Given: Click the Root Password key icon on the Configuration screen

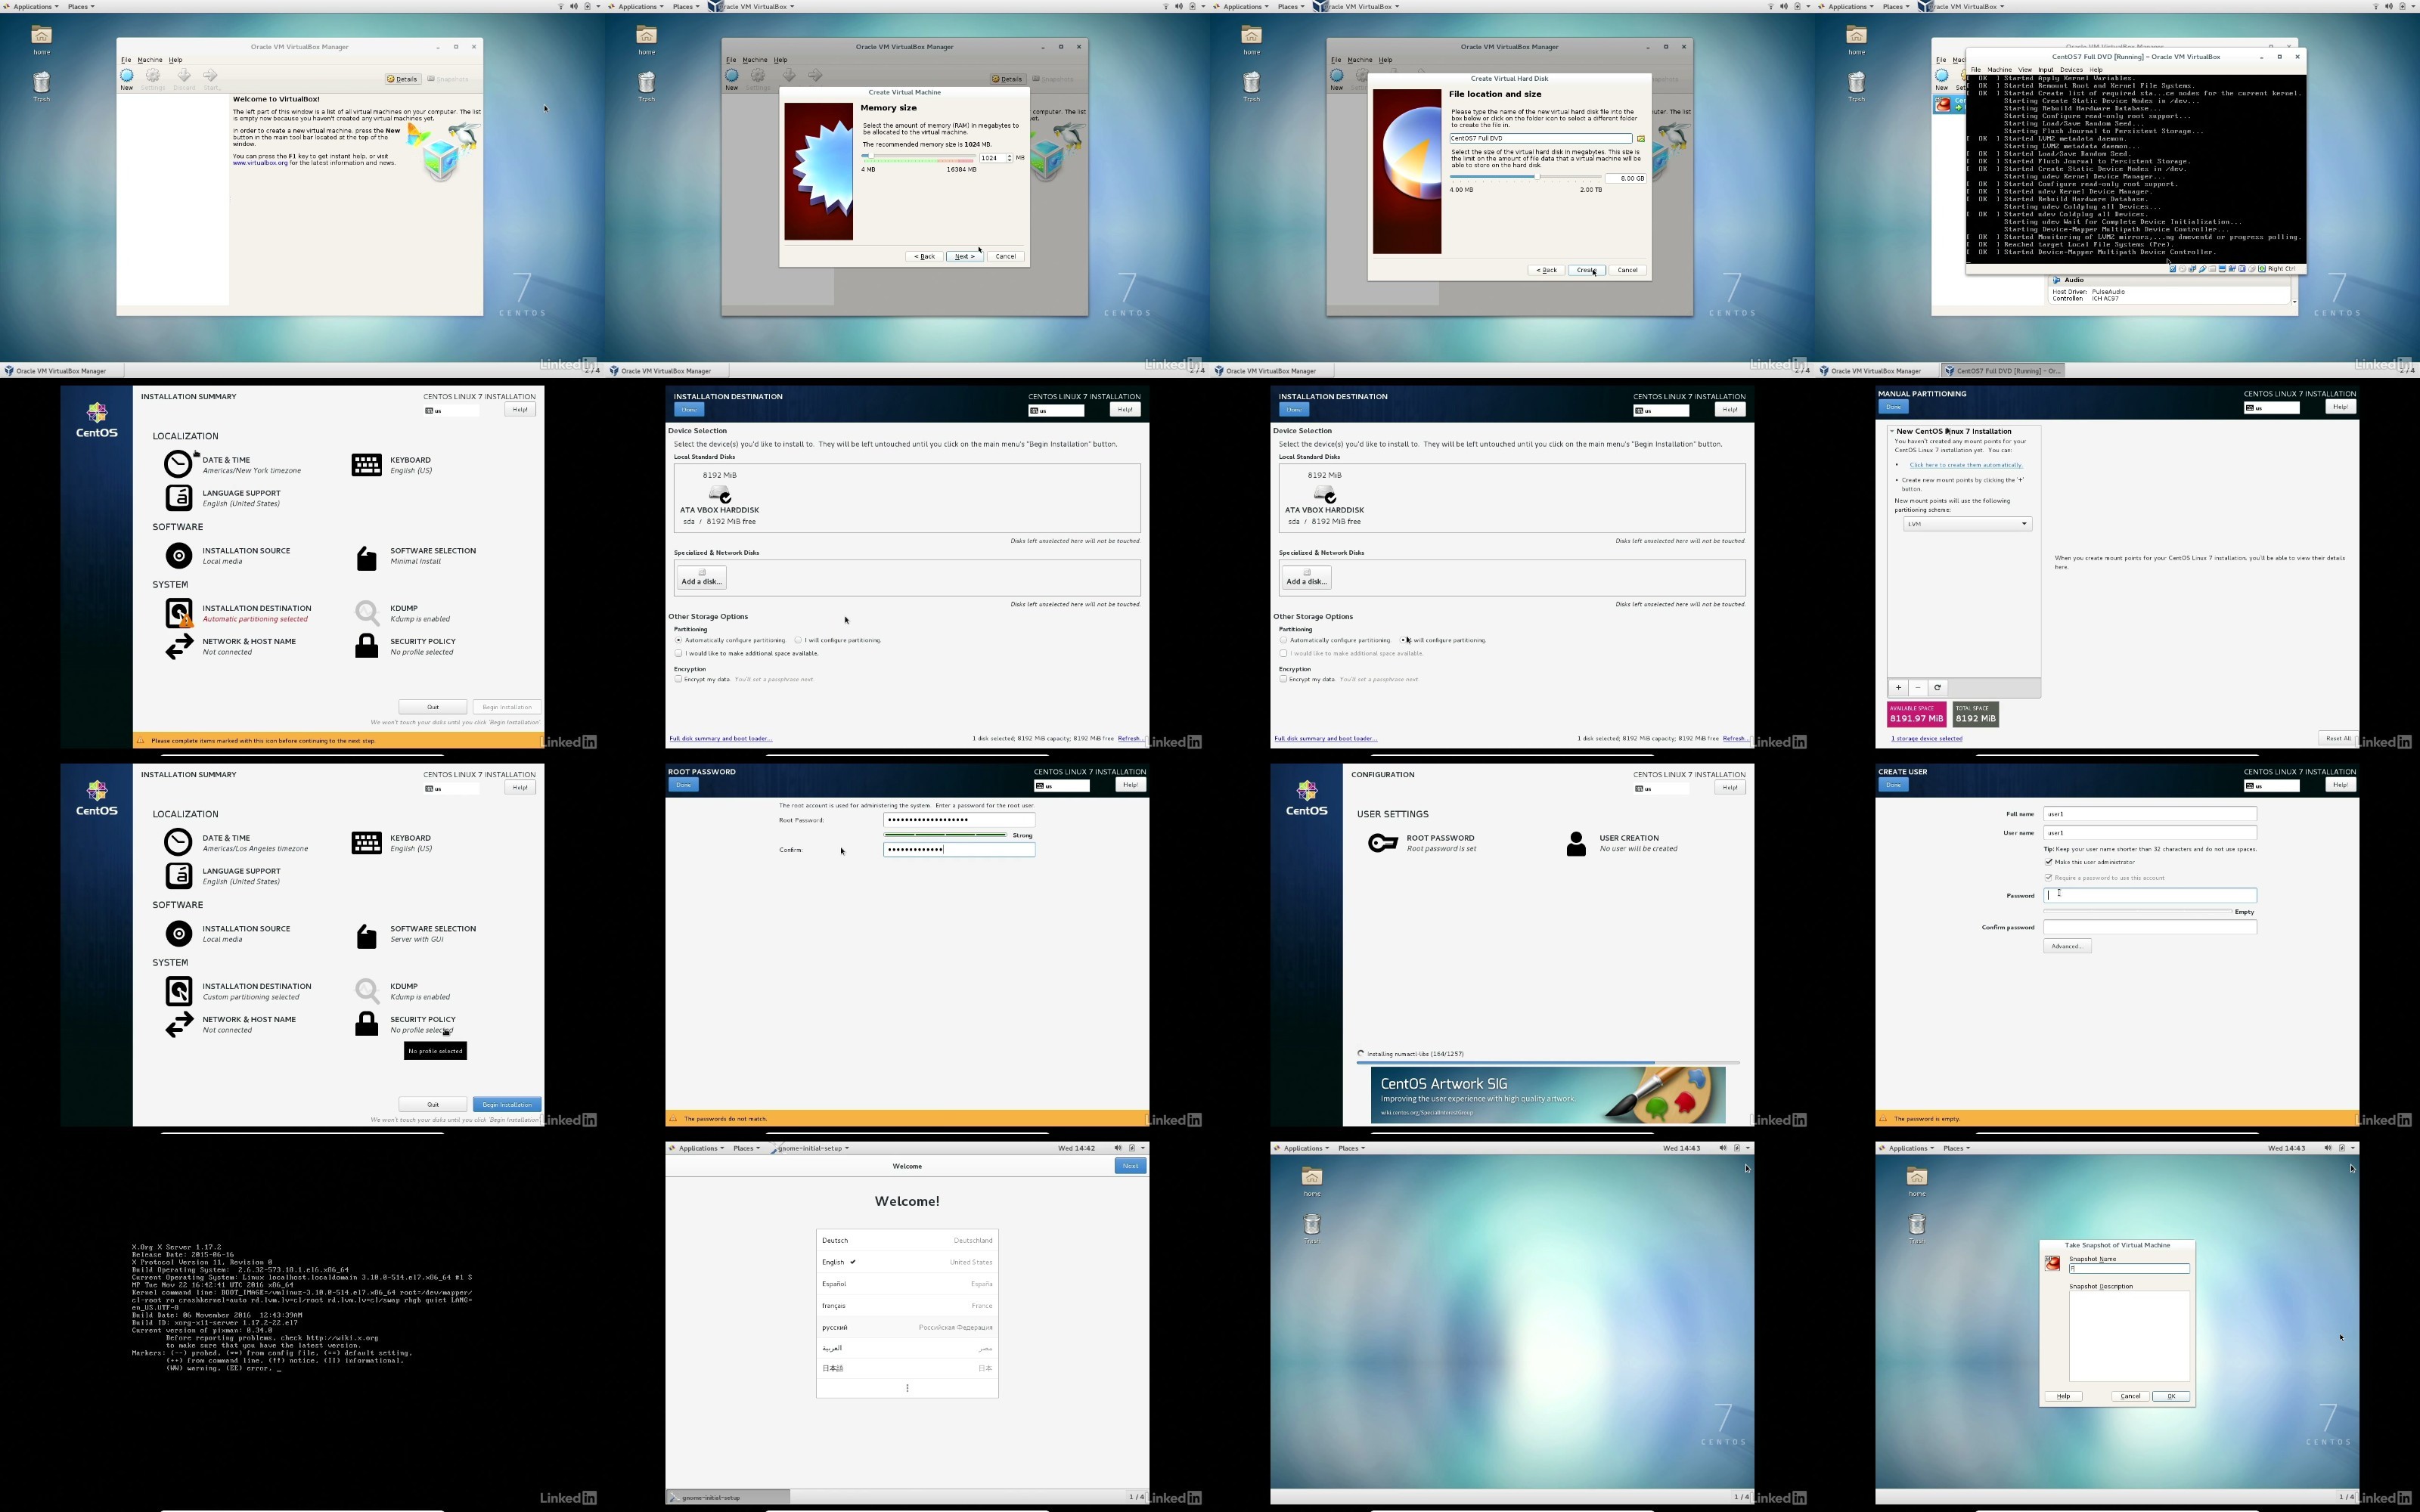Looking at the screenshot, I should (1382, 843).
